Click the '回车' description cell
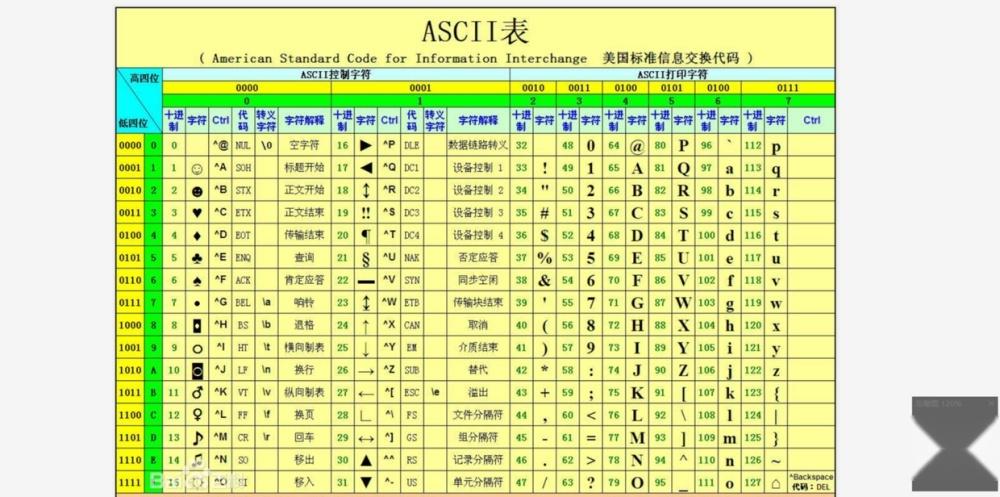Image resolution: width=1000 pixels, height=497 pixels. [x=304, y=438]
